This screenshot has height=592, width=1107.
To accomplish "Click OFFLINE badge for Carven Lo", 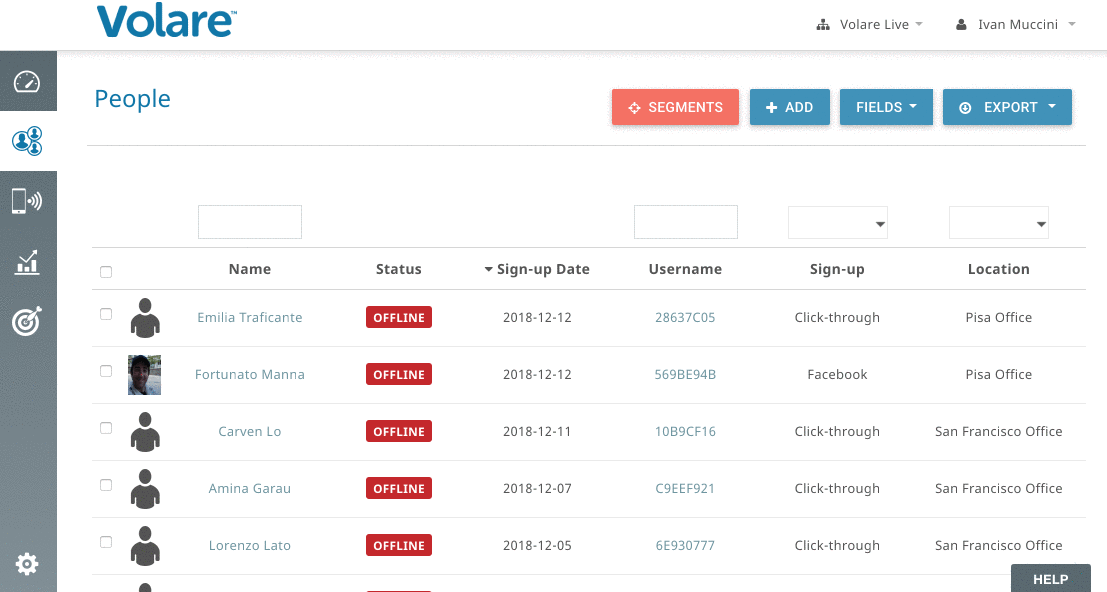I will click(x=399, y=432).
